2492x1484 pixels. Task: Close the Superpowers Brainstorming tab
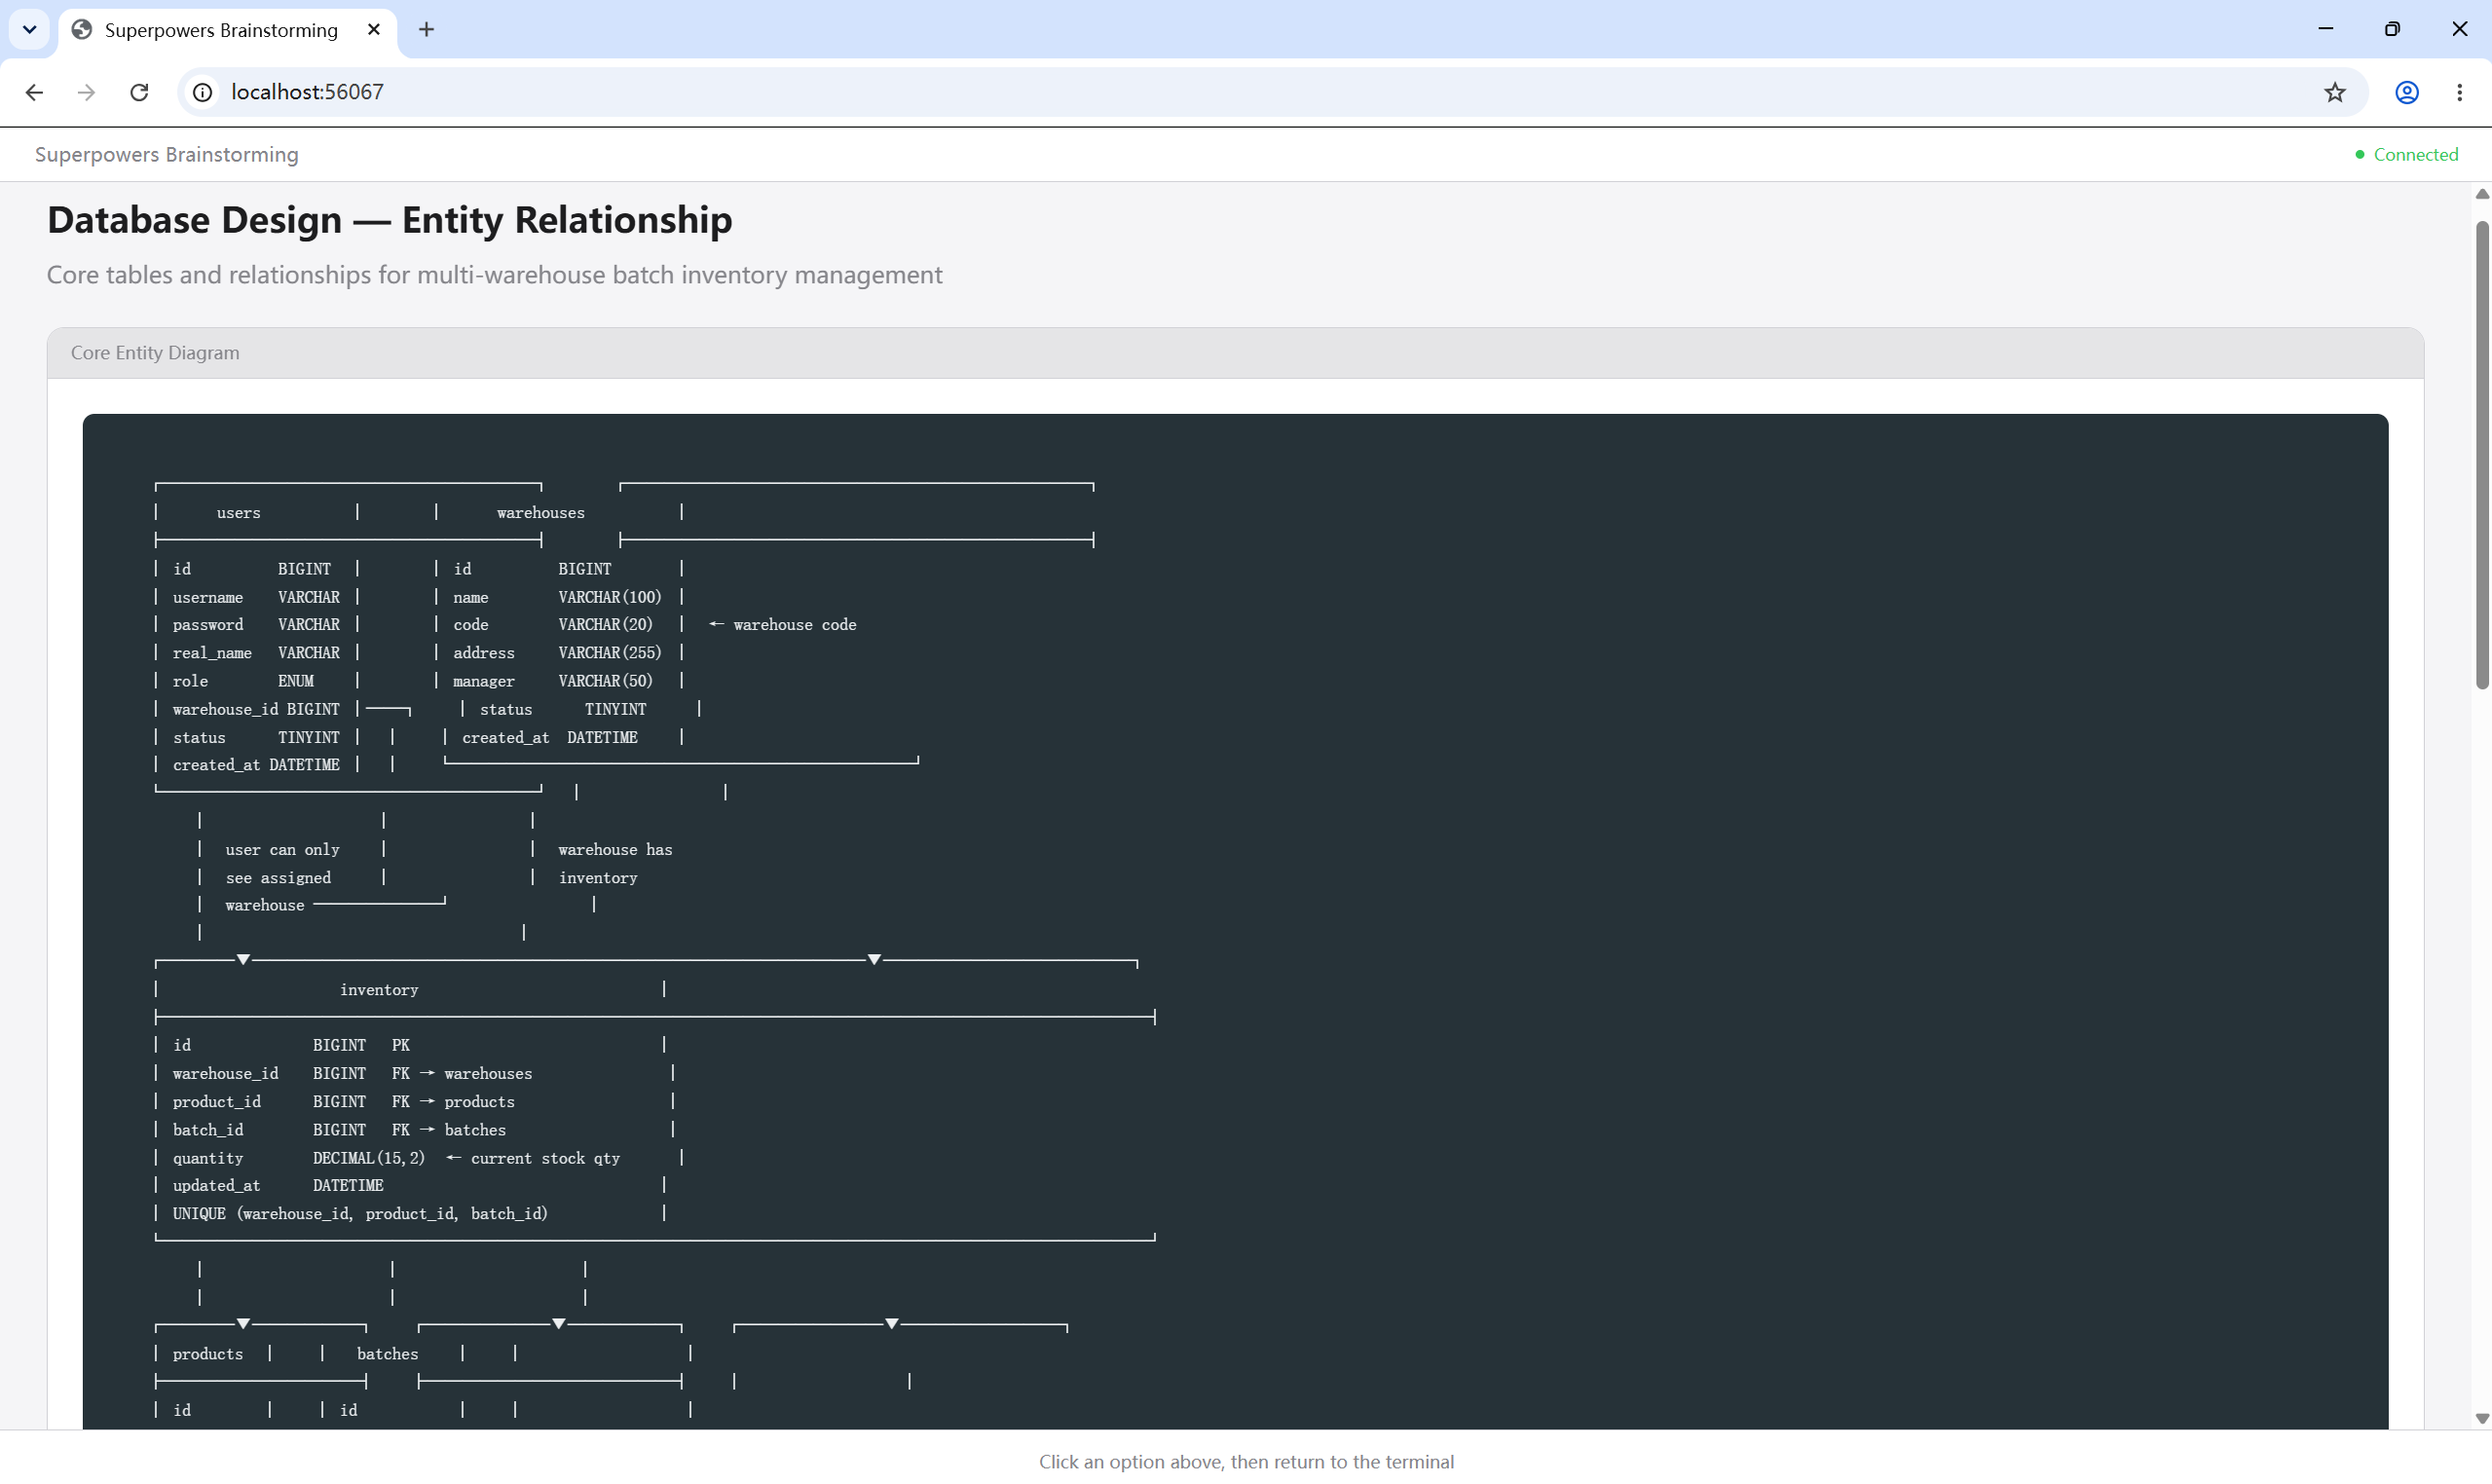[374, 30]
